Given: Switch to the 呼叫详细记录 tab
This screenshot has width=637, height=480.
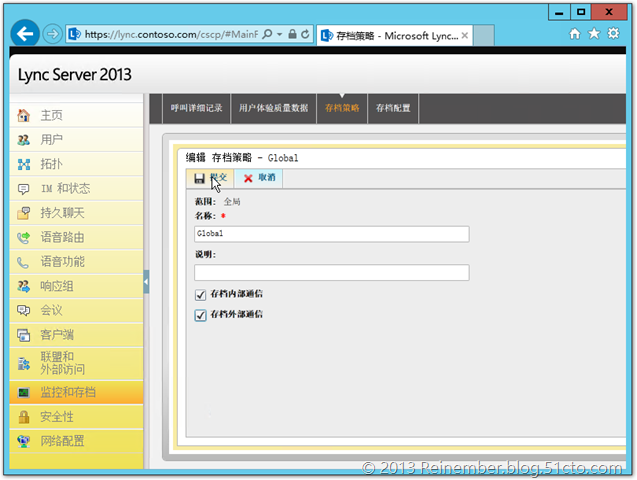Looking at the screenshot, I should click(x=196, y=108).
